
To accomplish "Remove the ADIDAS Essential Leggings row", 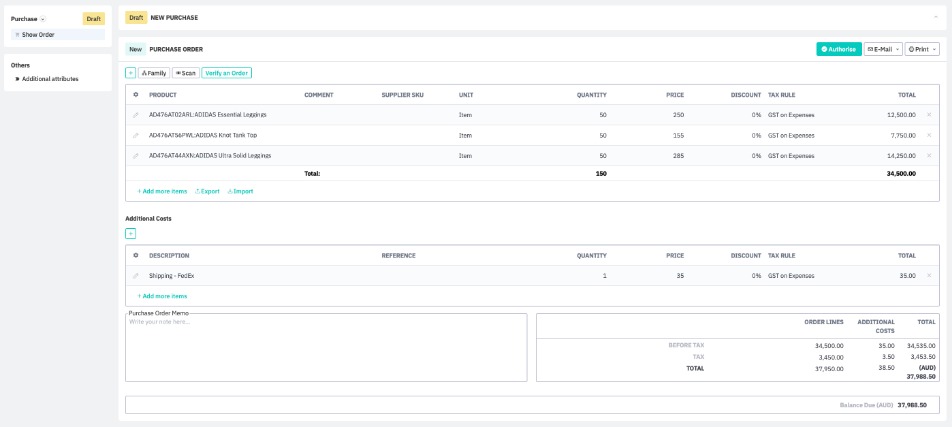I will pos(929,115).
